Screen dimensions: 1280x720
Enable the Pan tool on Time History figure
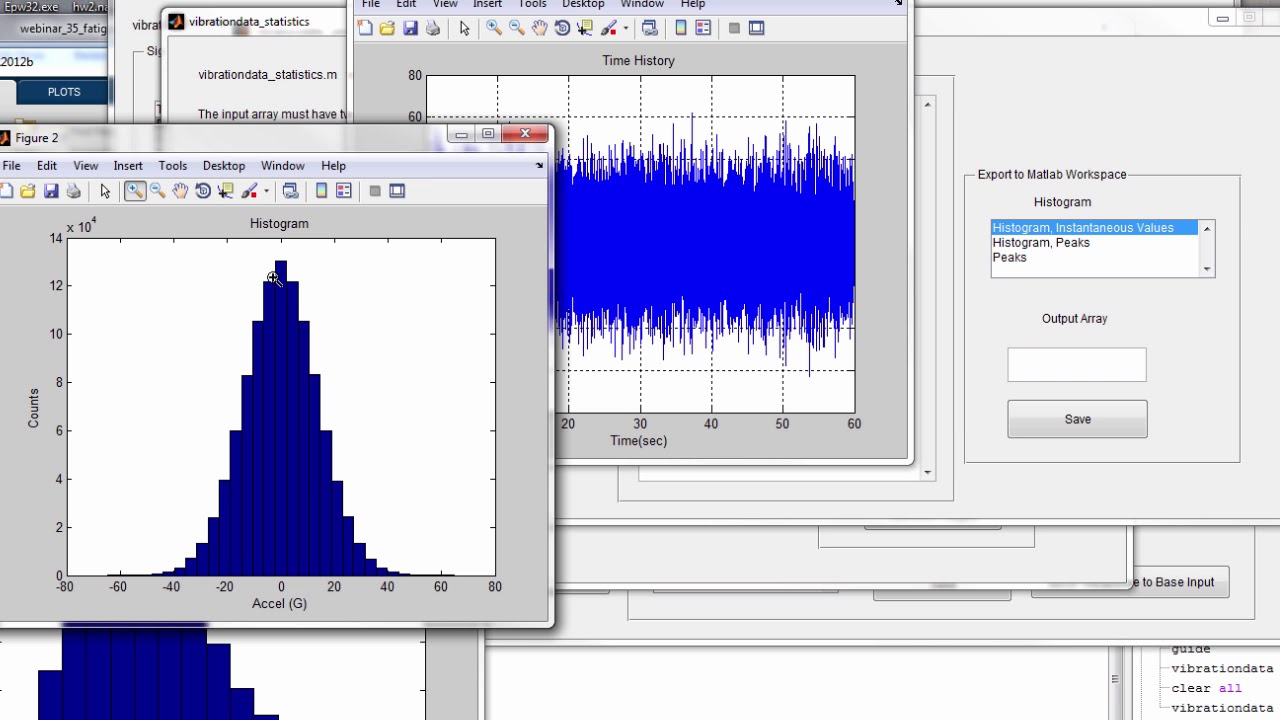tap(539, 28)
